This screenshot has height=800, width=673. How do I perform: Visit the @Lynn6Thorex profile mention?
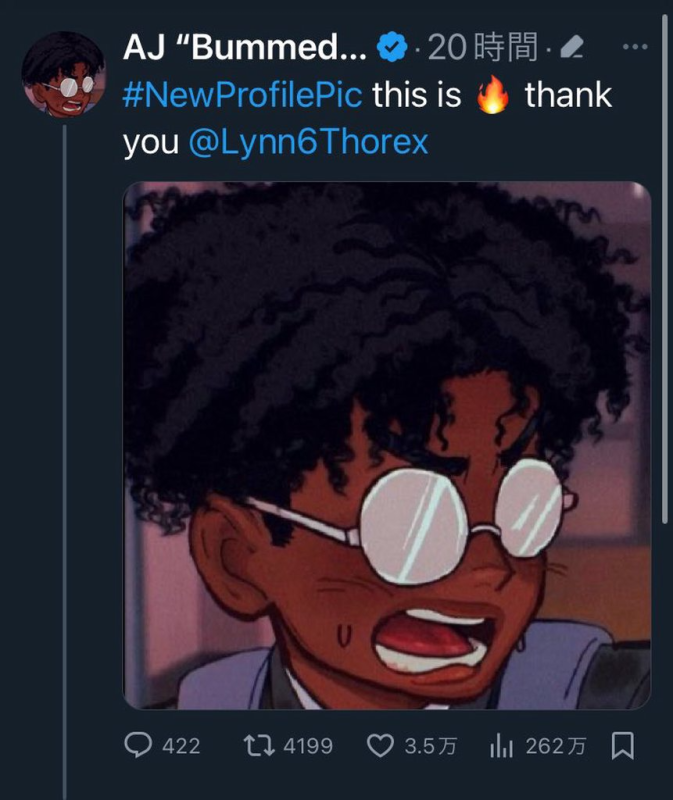(x=308, y=142)
